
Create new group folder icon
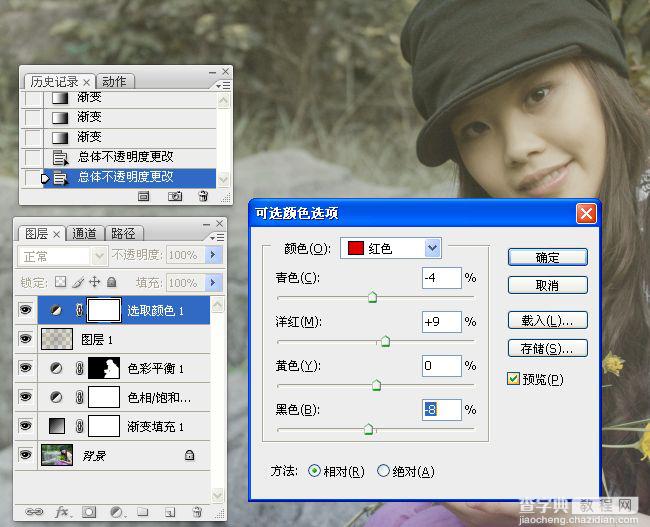tap(143, 512)
